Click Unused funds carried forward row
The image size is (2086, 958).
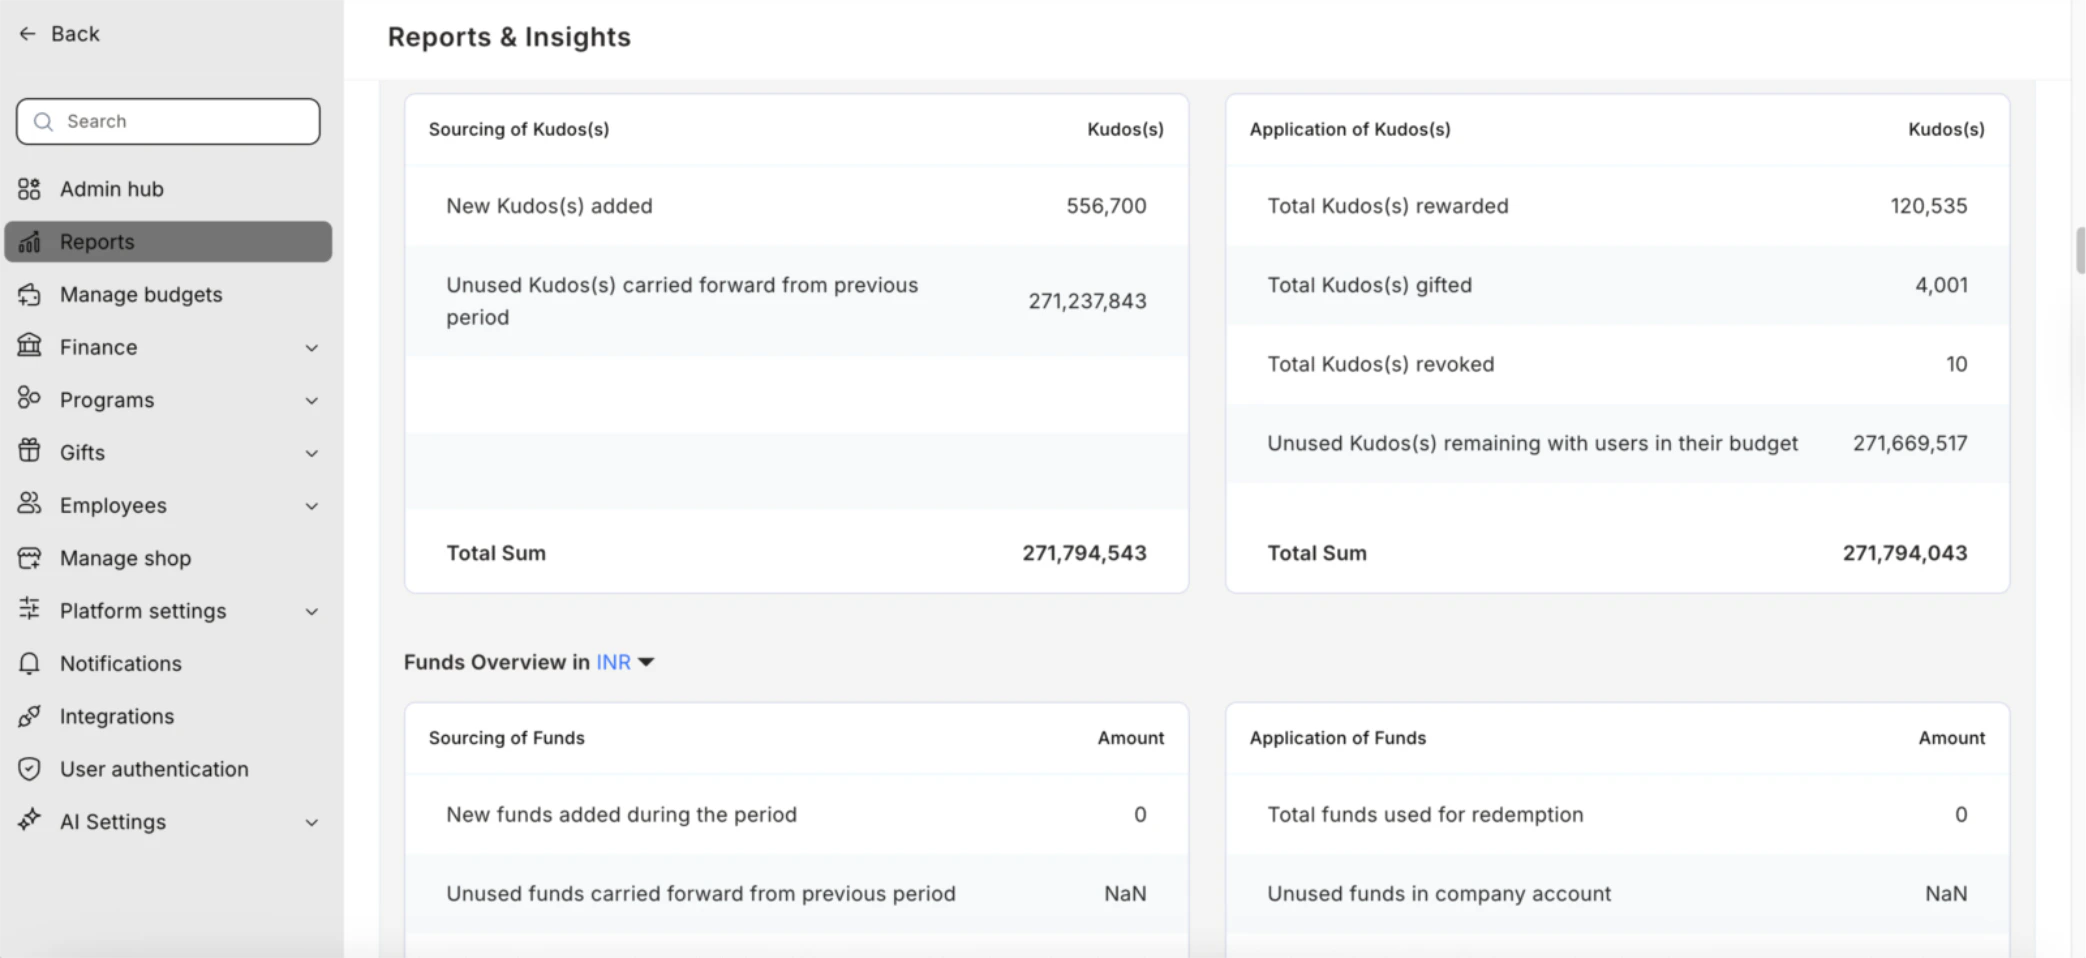(x=797, y=893)
